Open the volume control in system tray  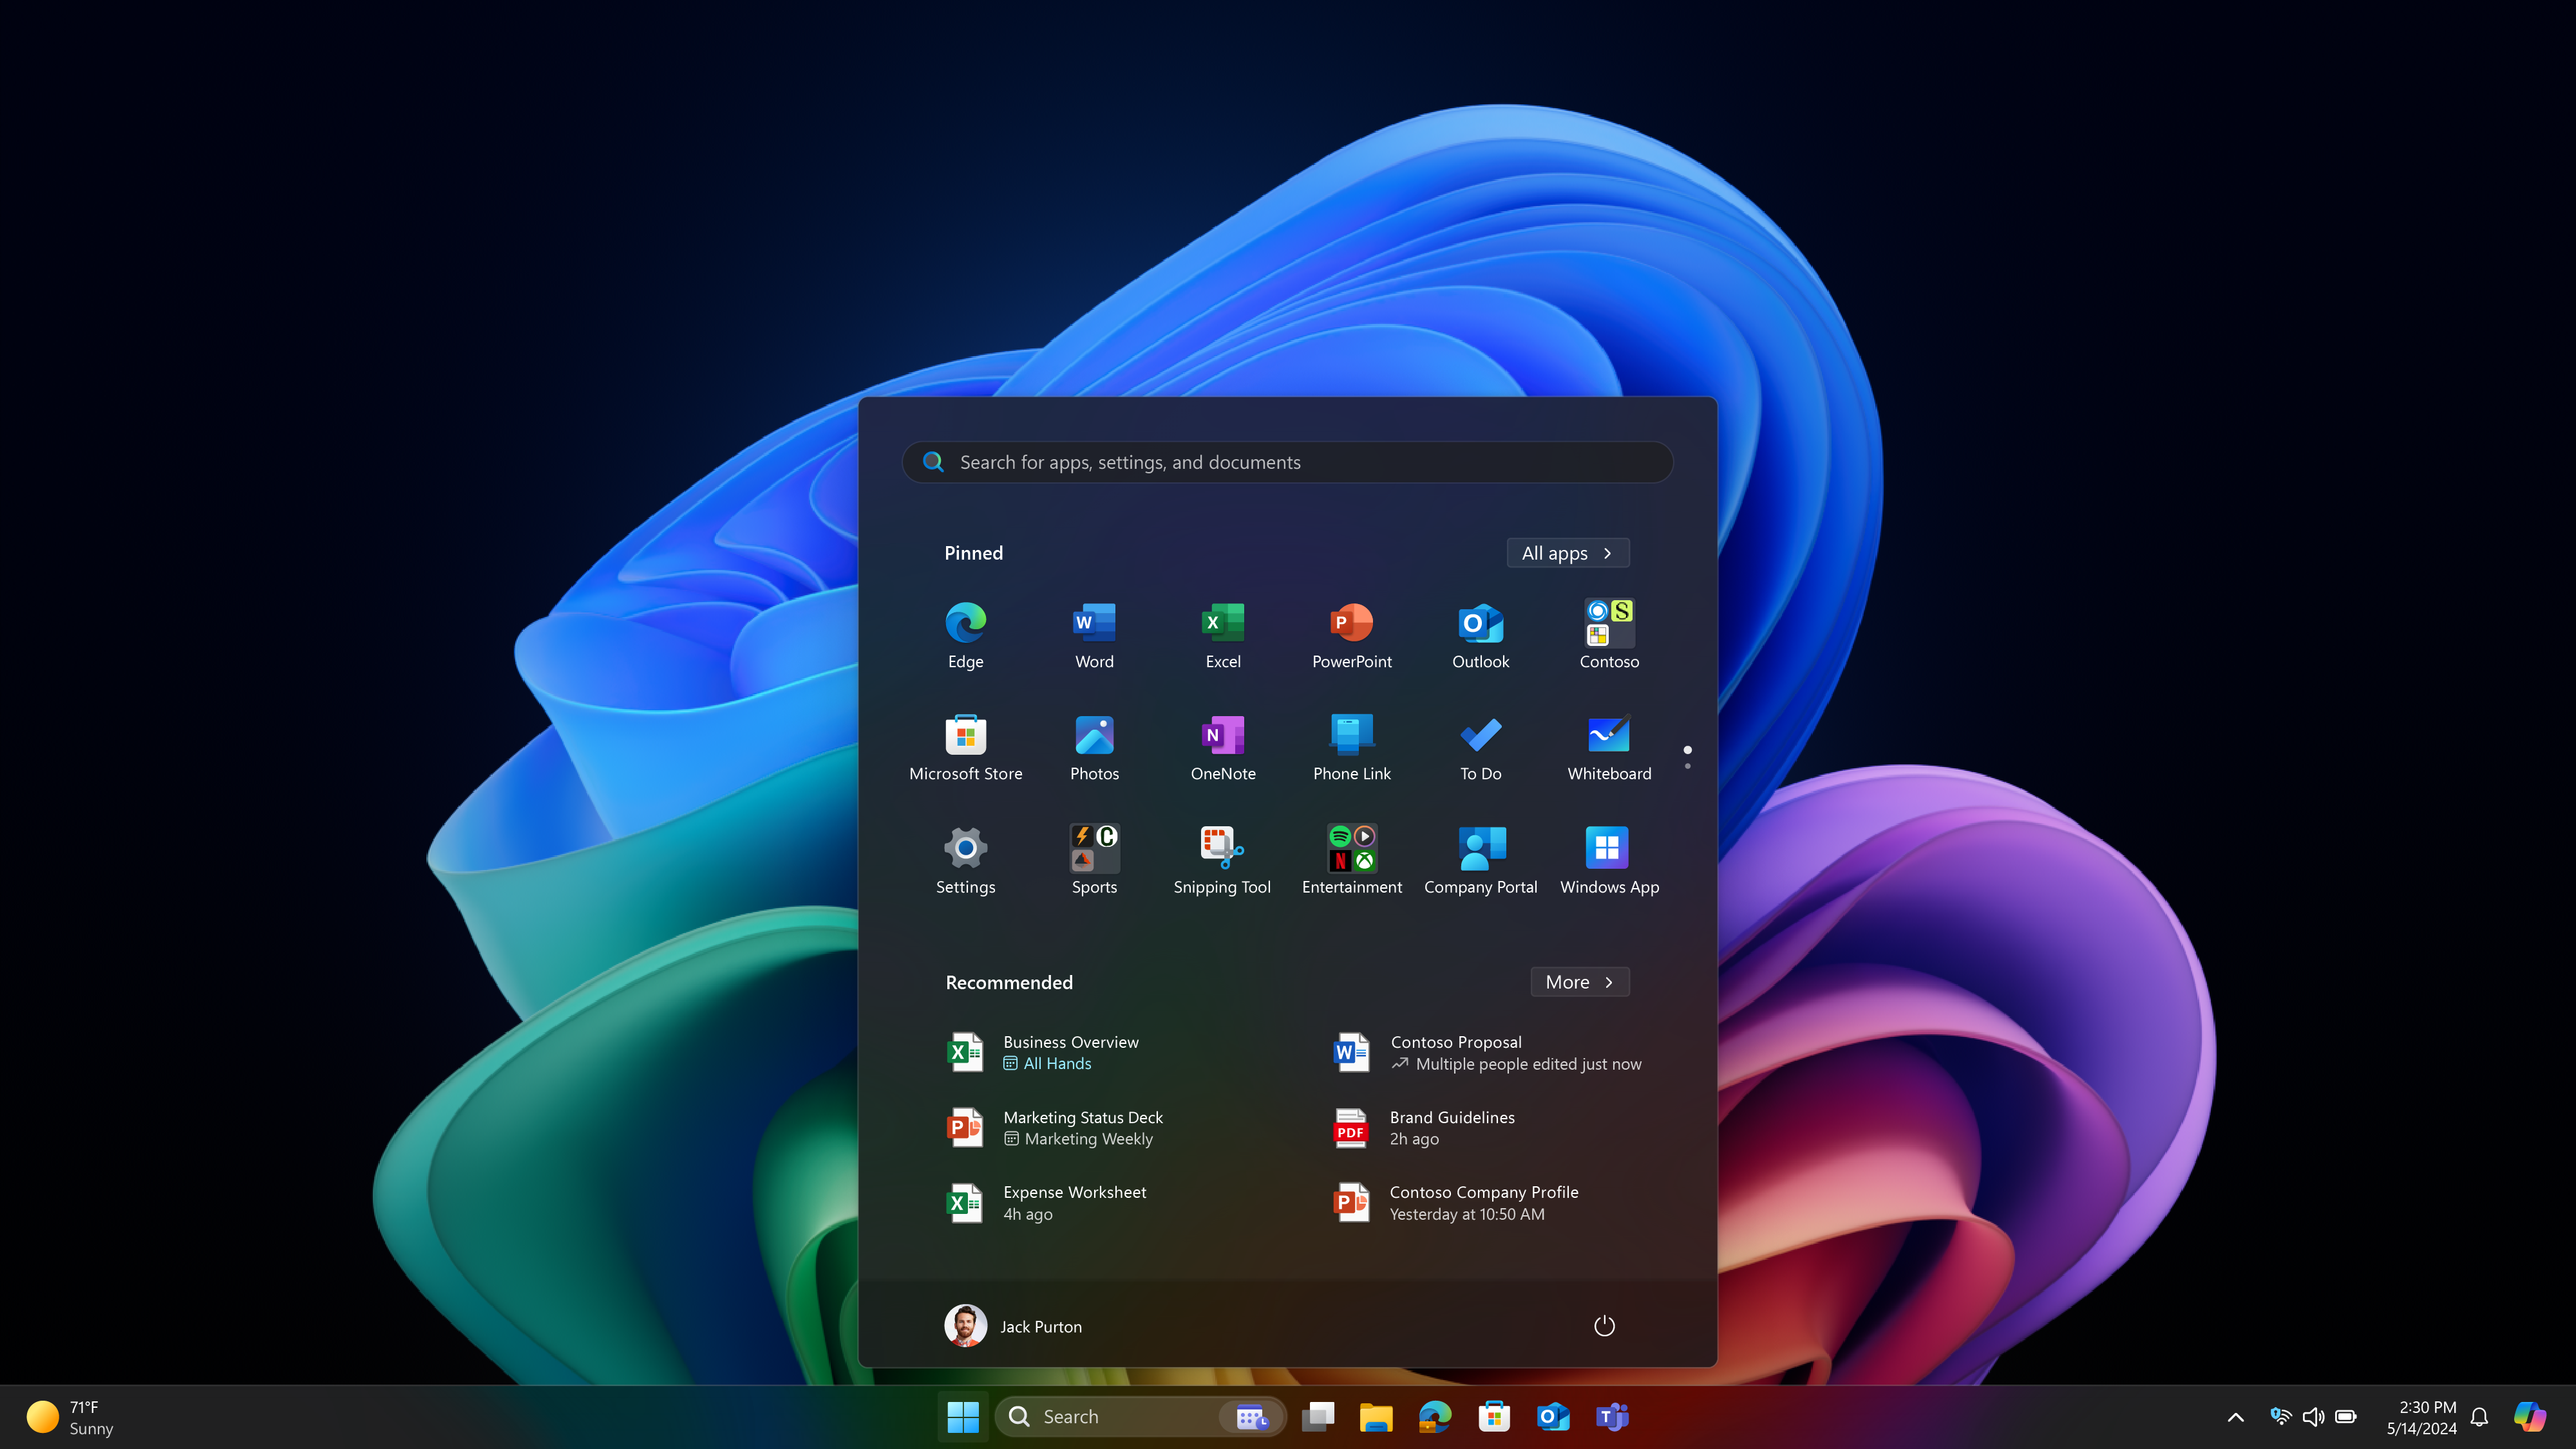(2313, 1417)
